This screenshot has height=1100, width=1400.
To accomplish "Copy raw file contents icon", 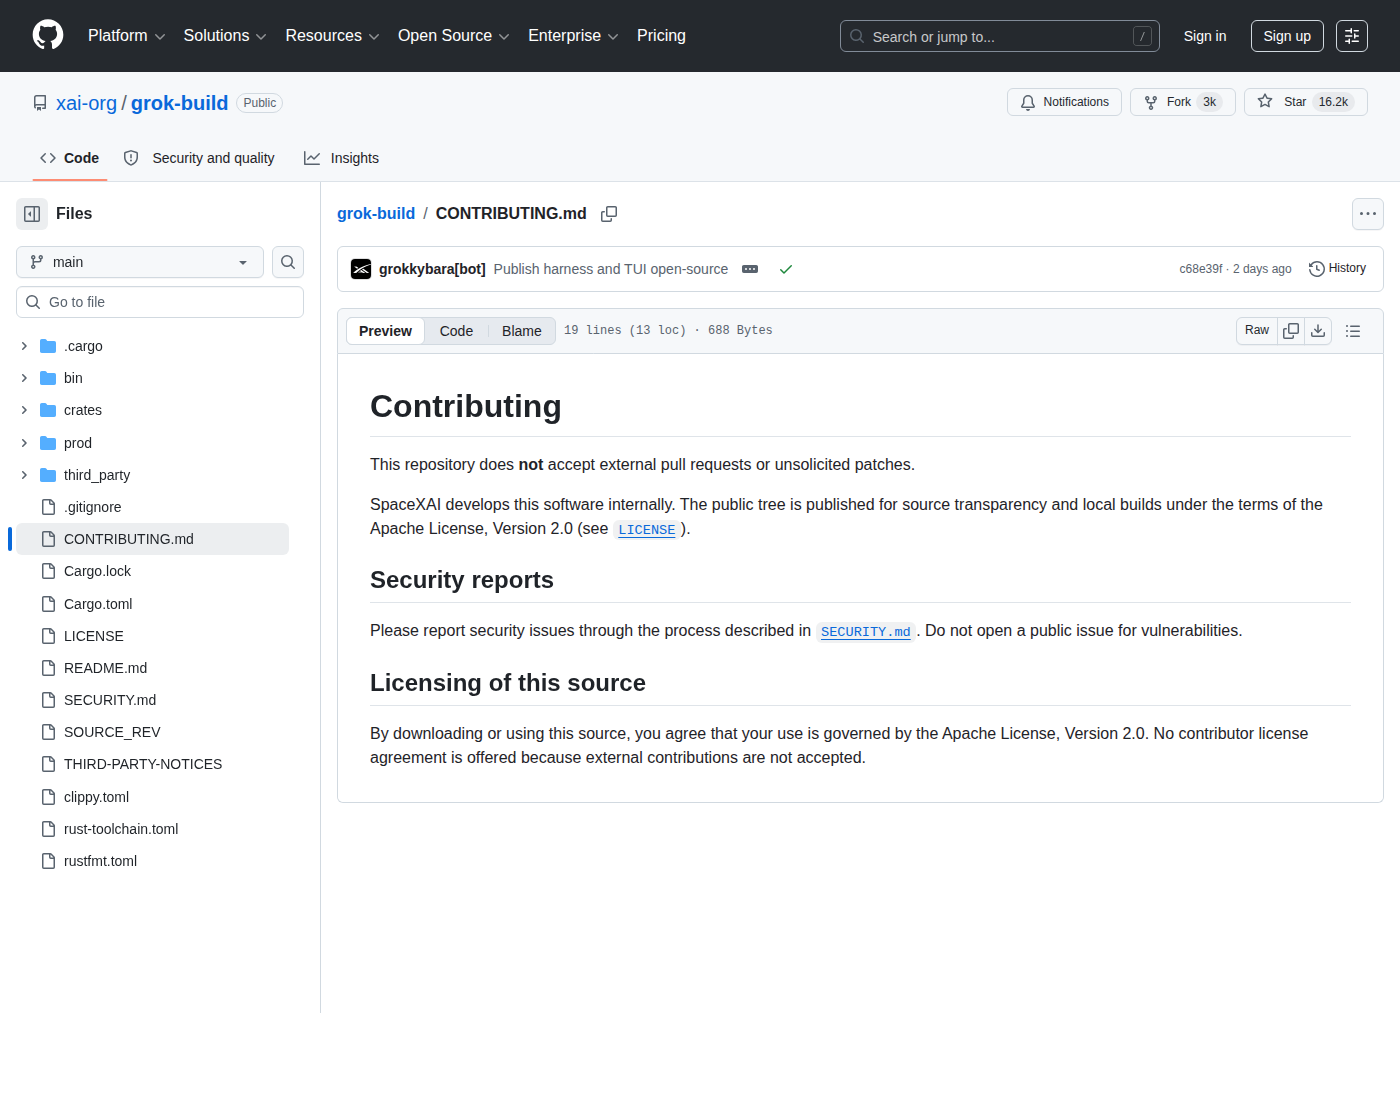I will (x=1291, y=331).
